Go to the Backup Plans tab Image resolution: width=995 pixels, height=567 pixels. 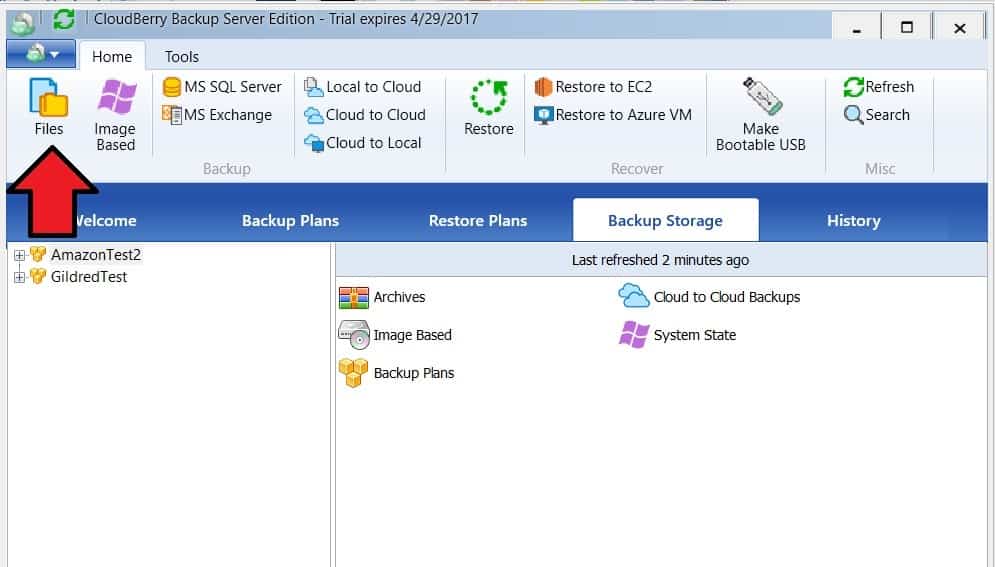click(x=290, y=220)
